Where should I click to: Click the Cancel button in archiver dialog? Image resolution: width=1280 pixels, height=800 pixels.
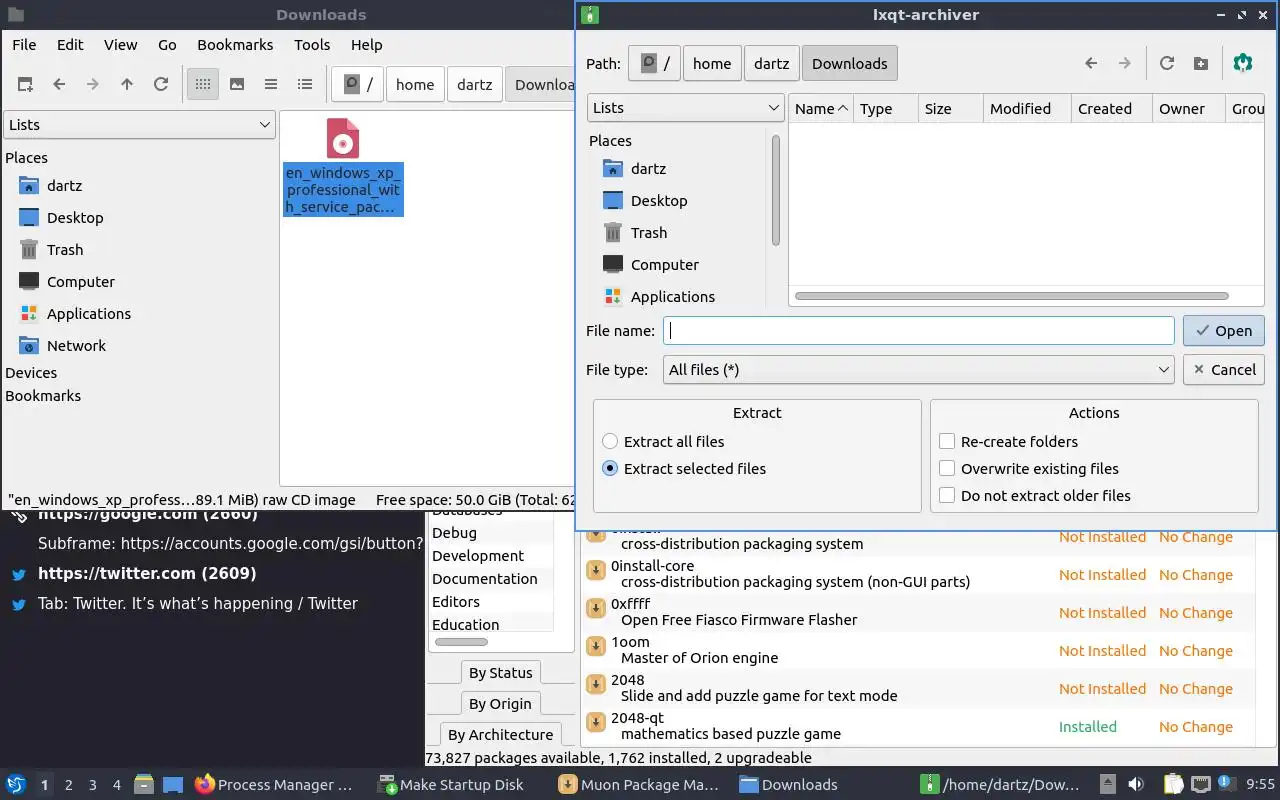click(x=1224, y=370)
